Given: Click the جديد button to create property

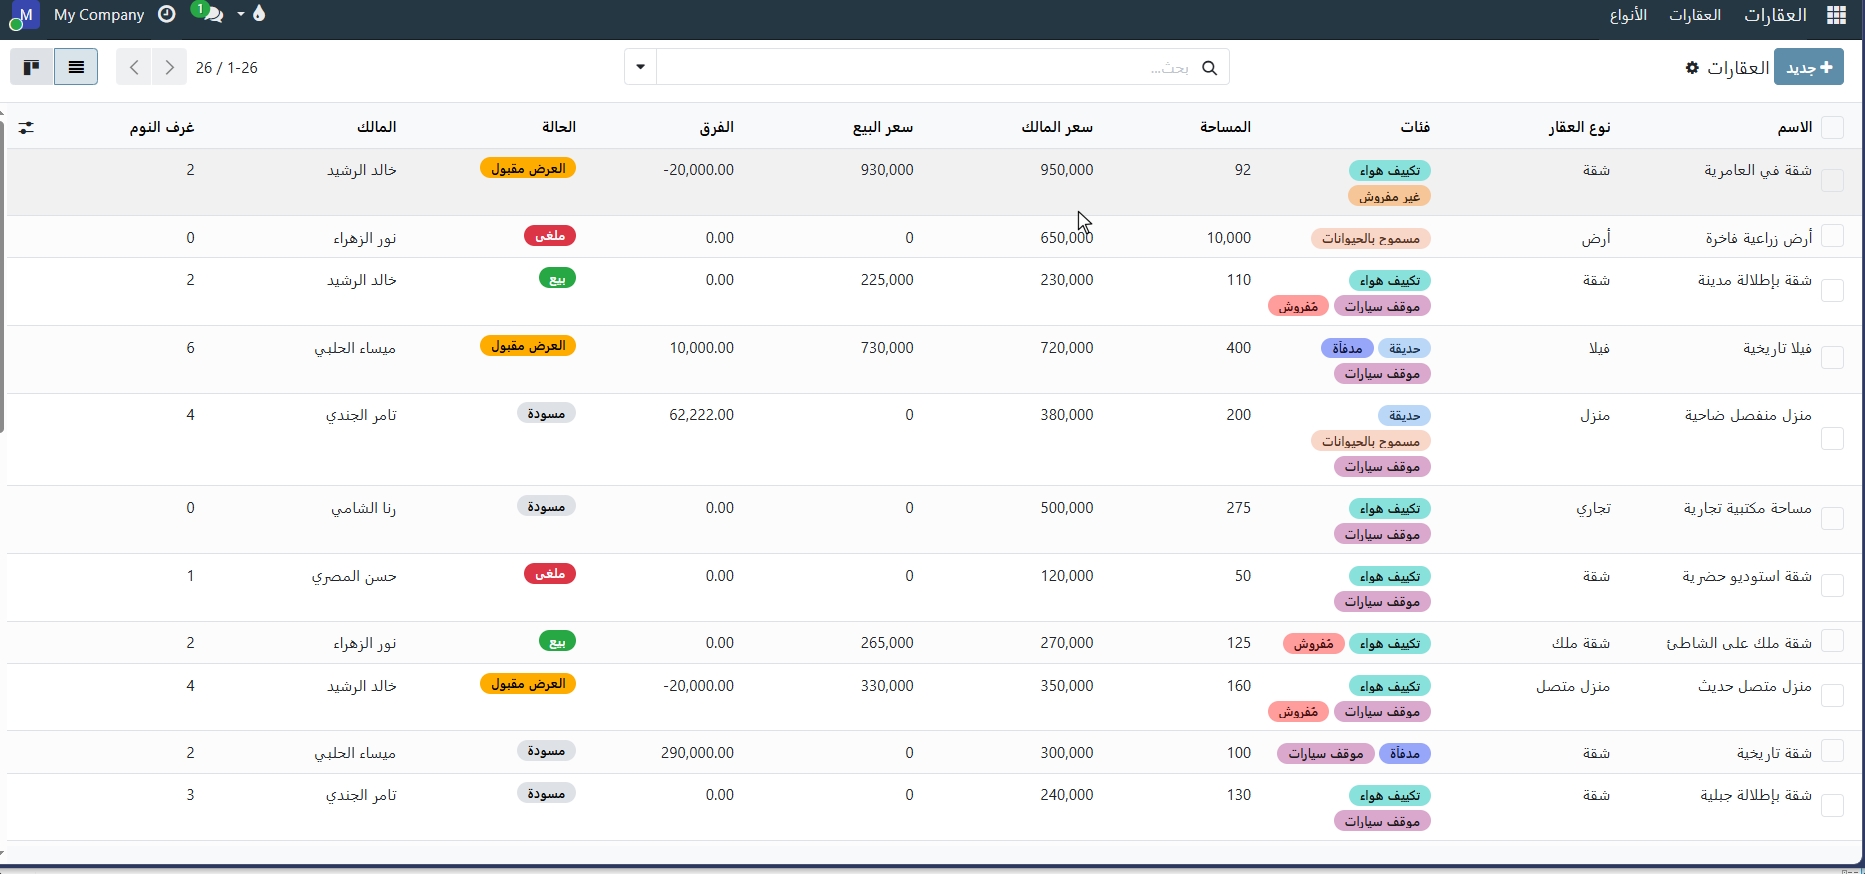Looking at the screenshot, I should click(x=1809, y=67).
